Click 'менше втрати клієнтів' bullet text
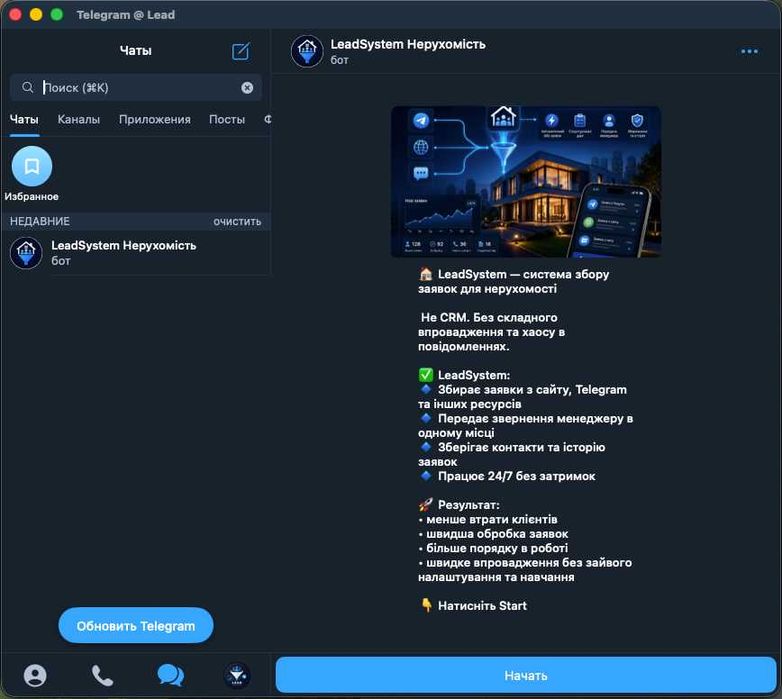782x699 pixels. pos(491,520)
